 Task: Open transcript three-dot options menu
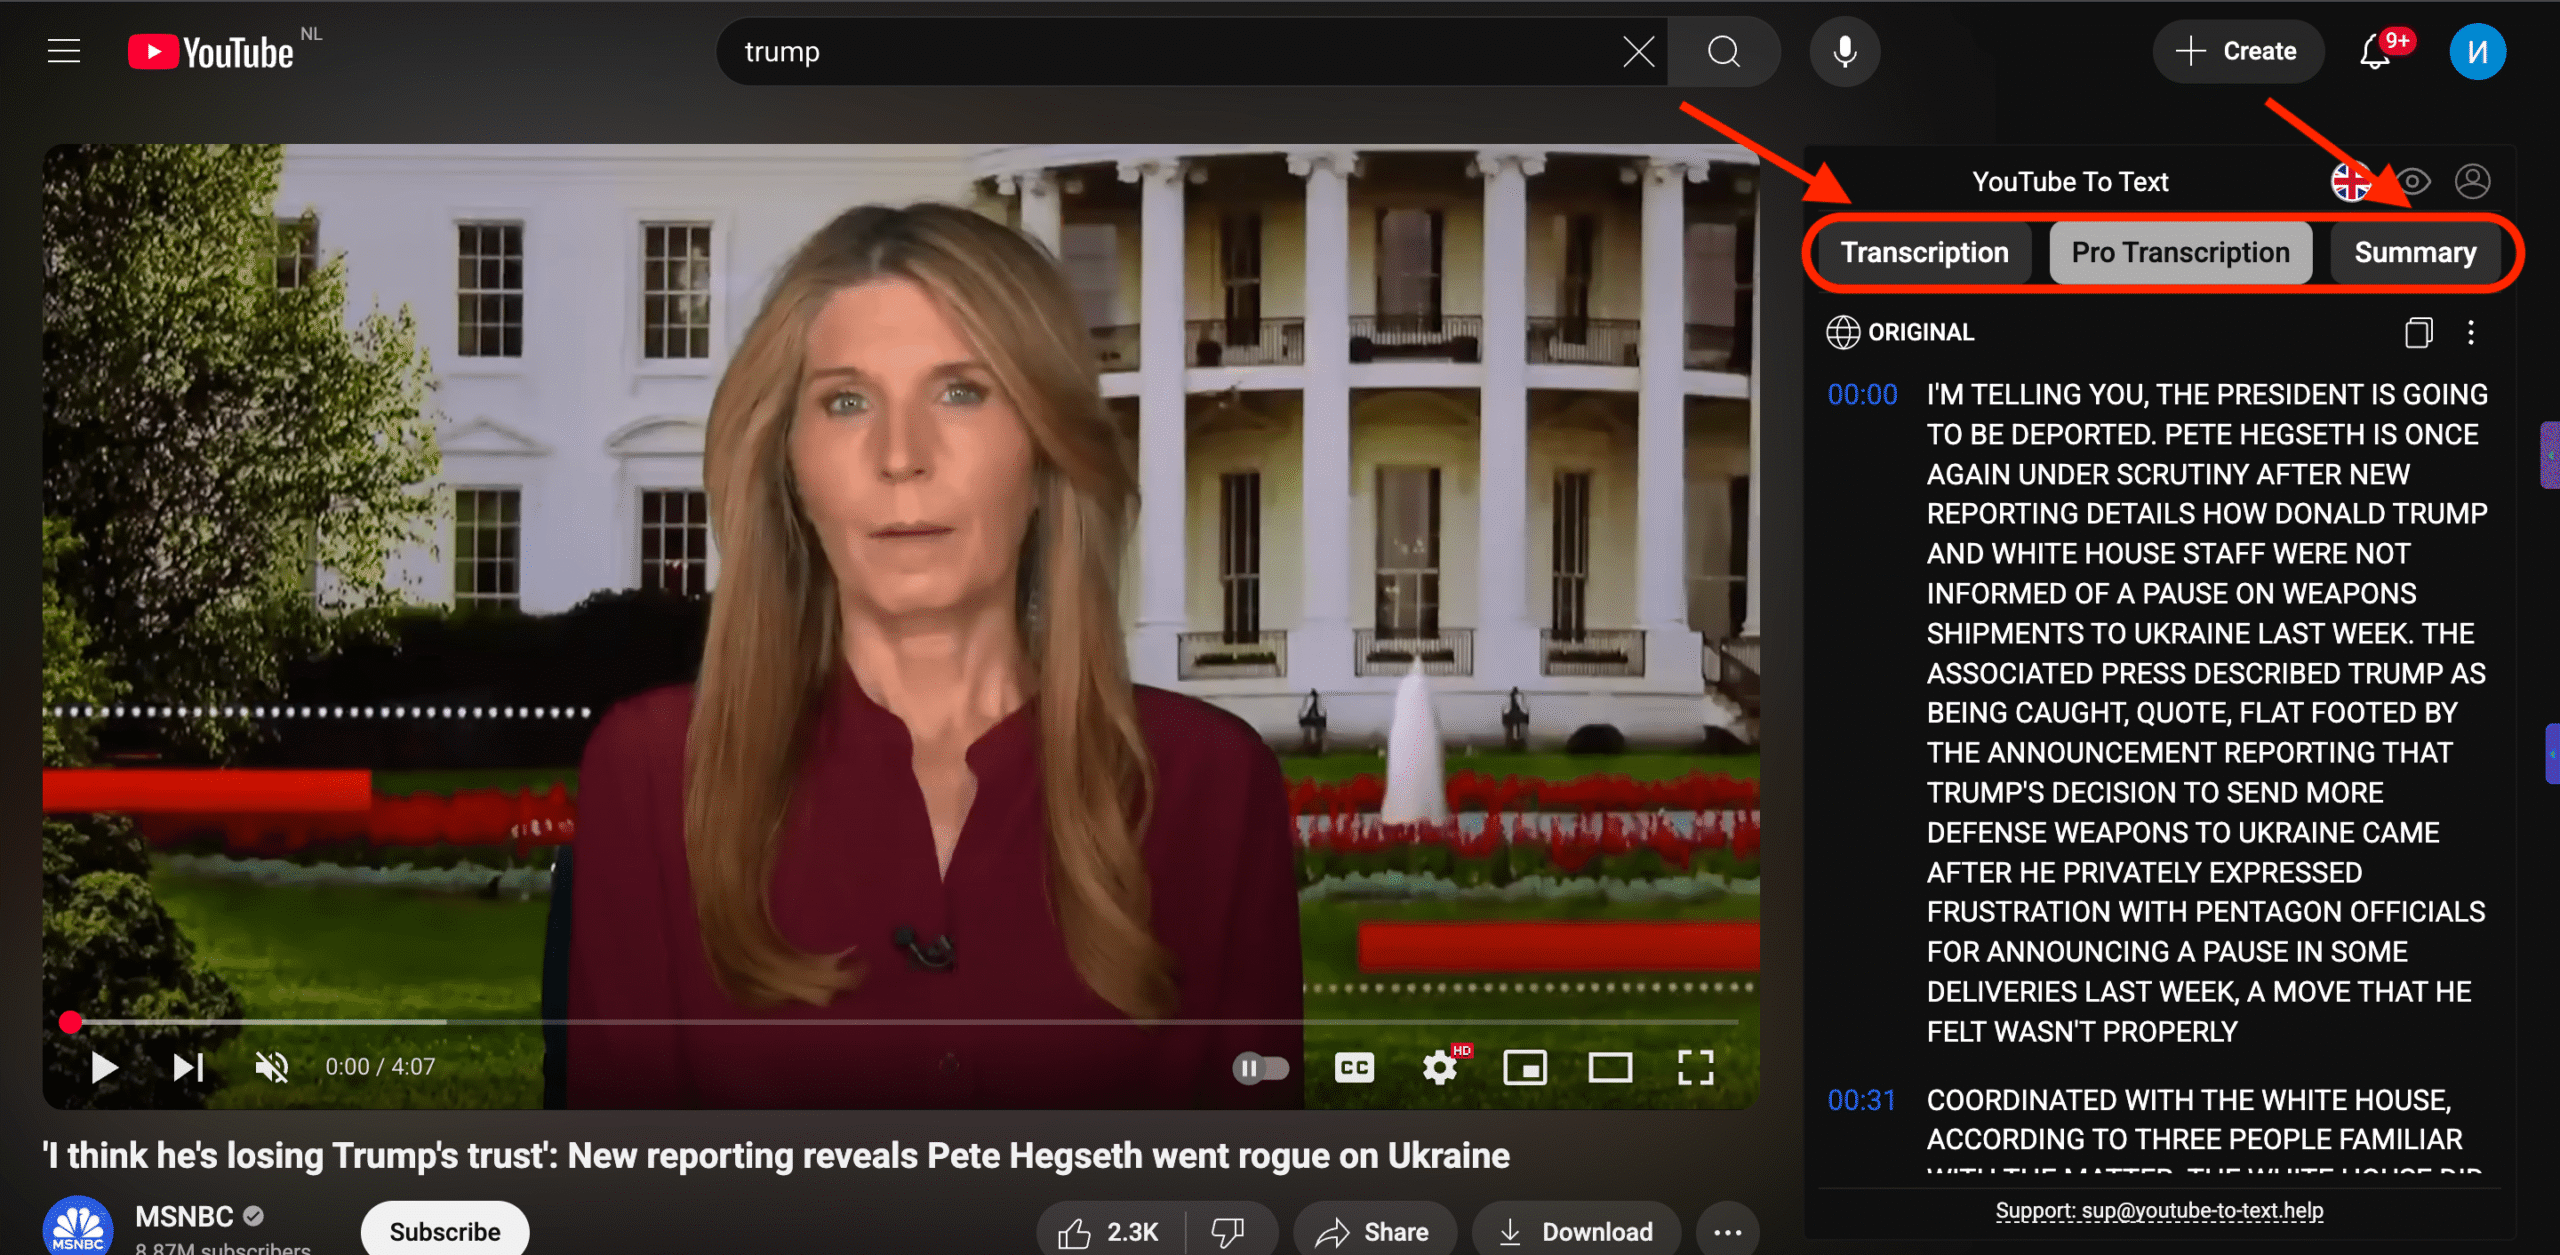(2470, 332)
